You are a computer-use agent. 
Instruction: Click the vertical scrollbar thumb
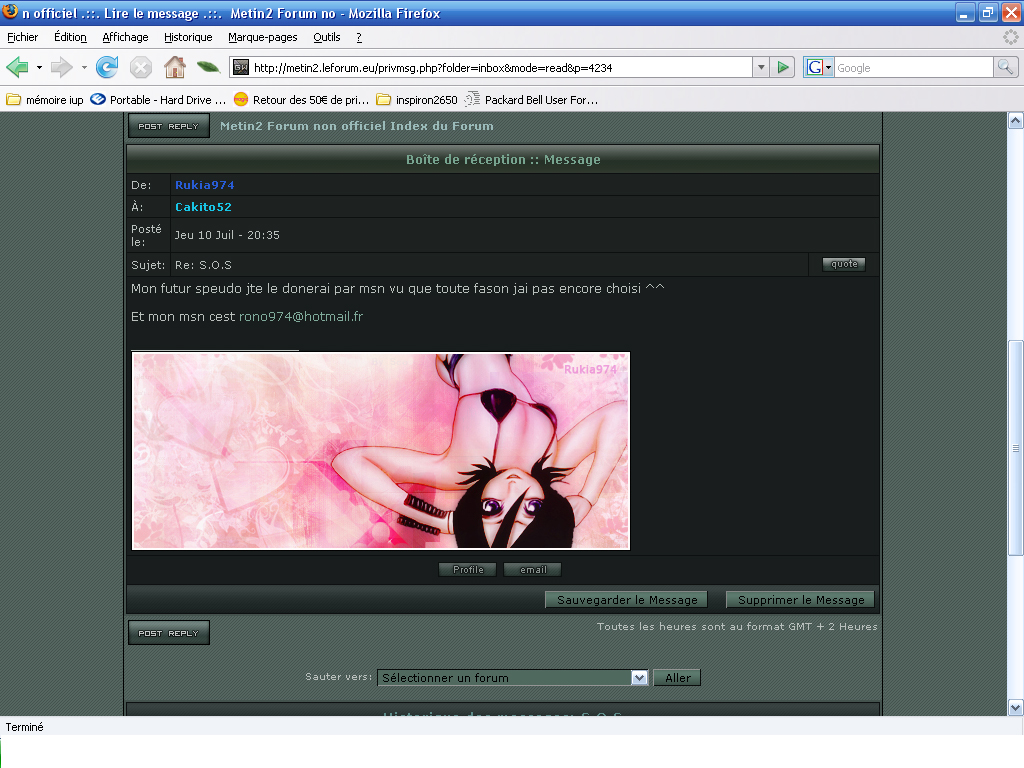coord(1016,448)
